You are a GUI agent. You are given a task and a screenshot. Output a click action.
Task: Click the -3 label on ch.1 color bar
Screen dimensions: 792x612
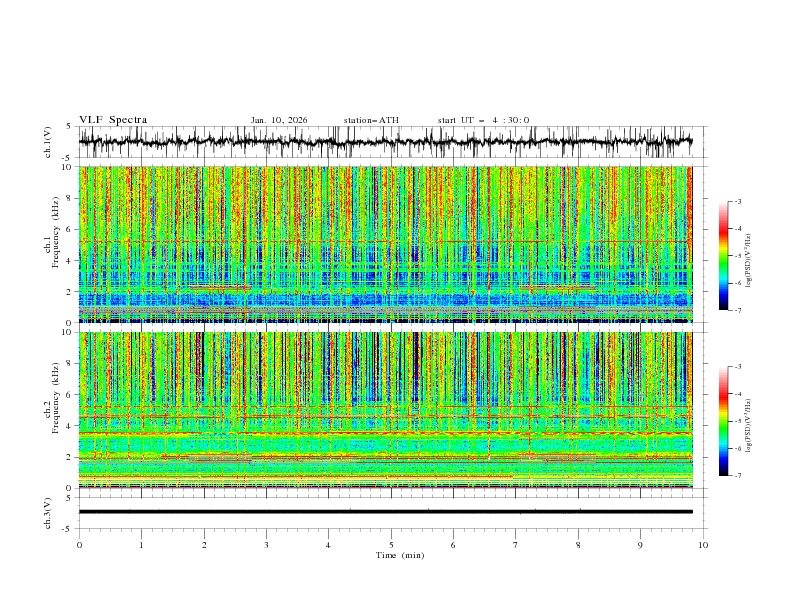pyautogui.click(x=738, y=201)
